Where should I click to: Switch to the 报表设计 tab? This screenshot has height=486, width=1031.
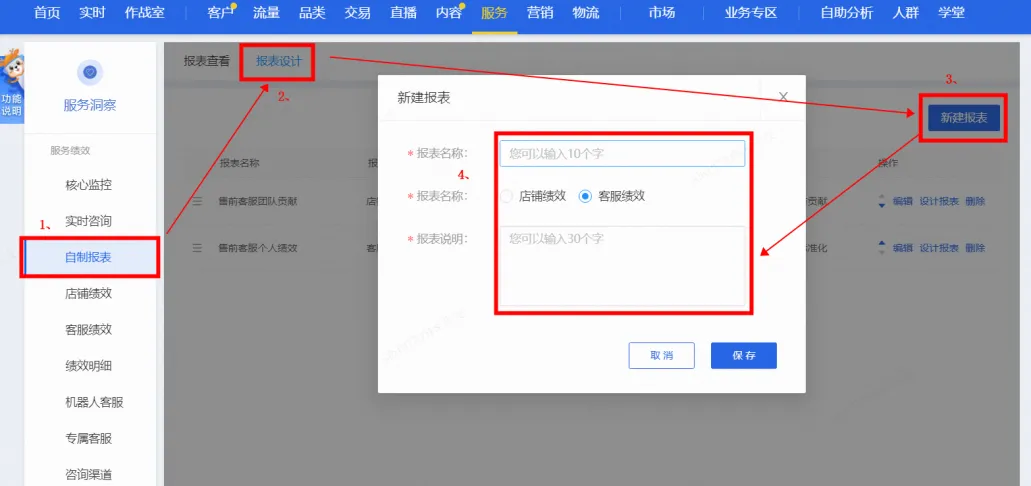279,62
